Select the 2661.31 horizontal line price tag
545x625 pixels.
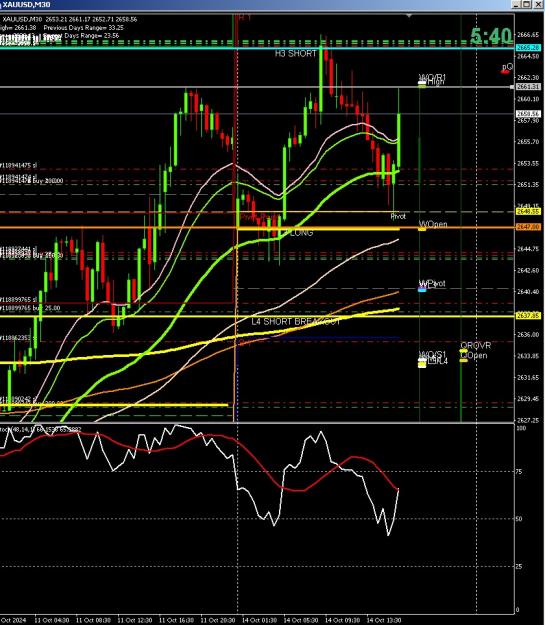coord(528,86)
